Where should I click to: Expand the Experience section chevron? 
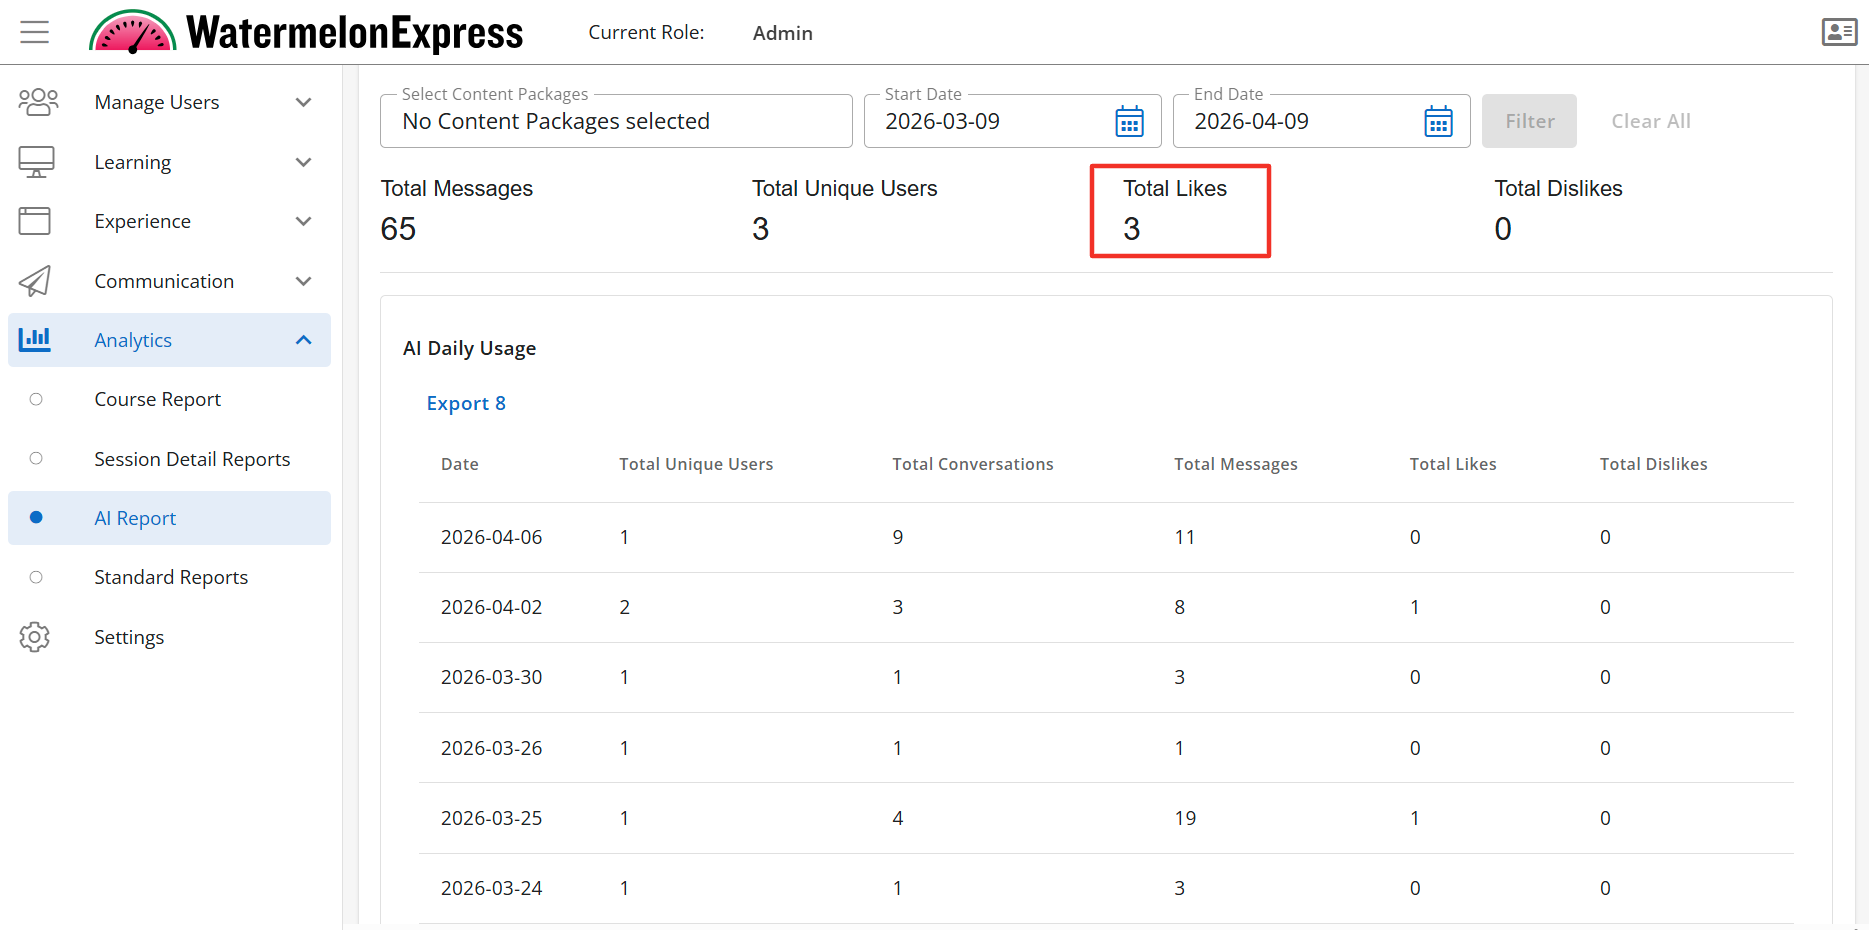(x=304, y=221)
